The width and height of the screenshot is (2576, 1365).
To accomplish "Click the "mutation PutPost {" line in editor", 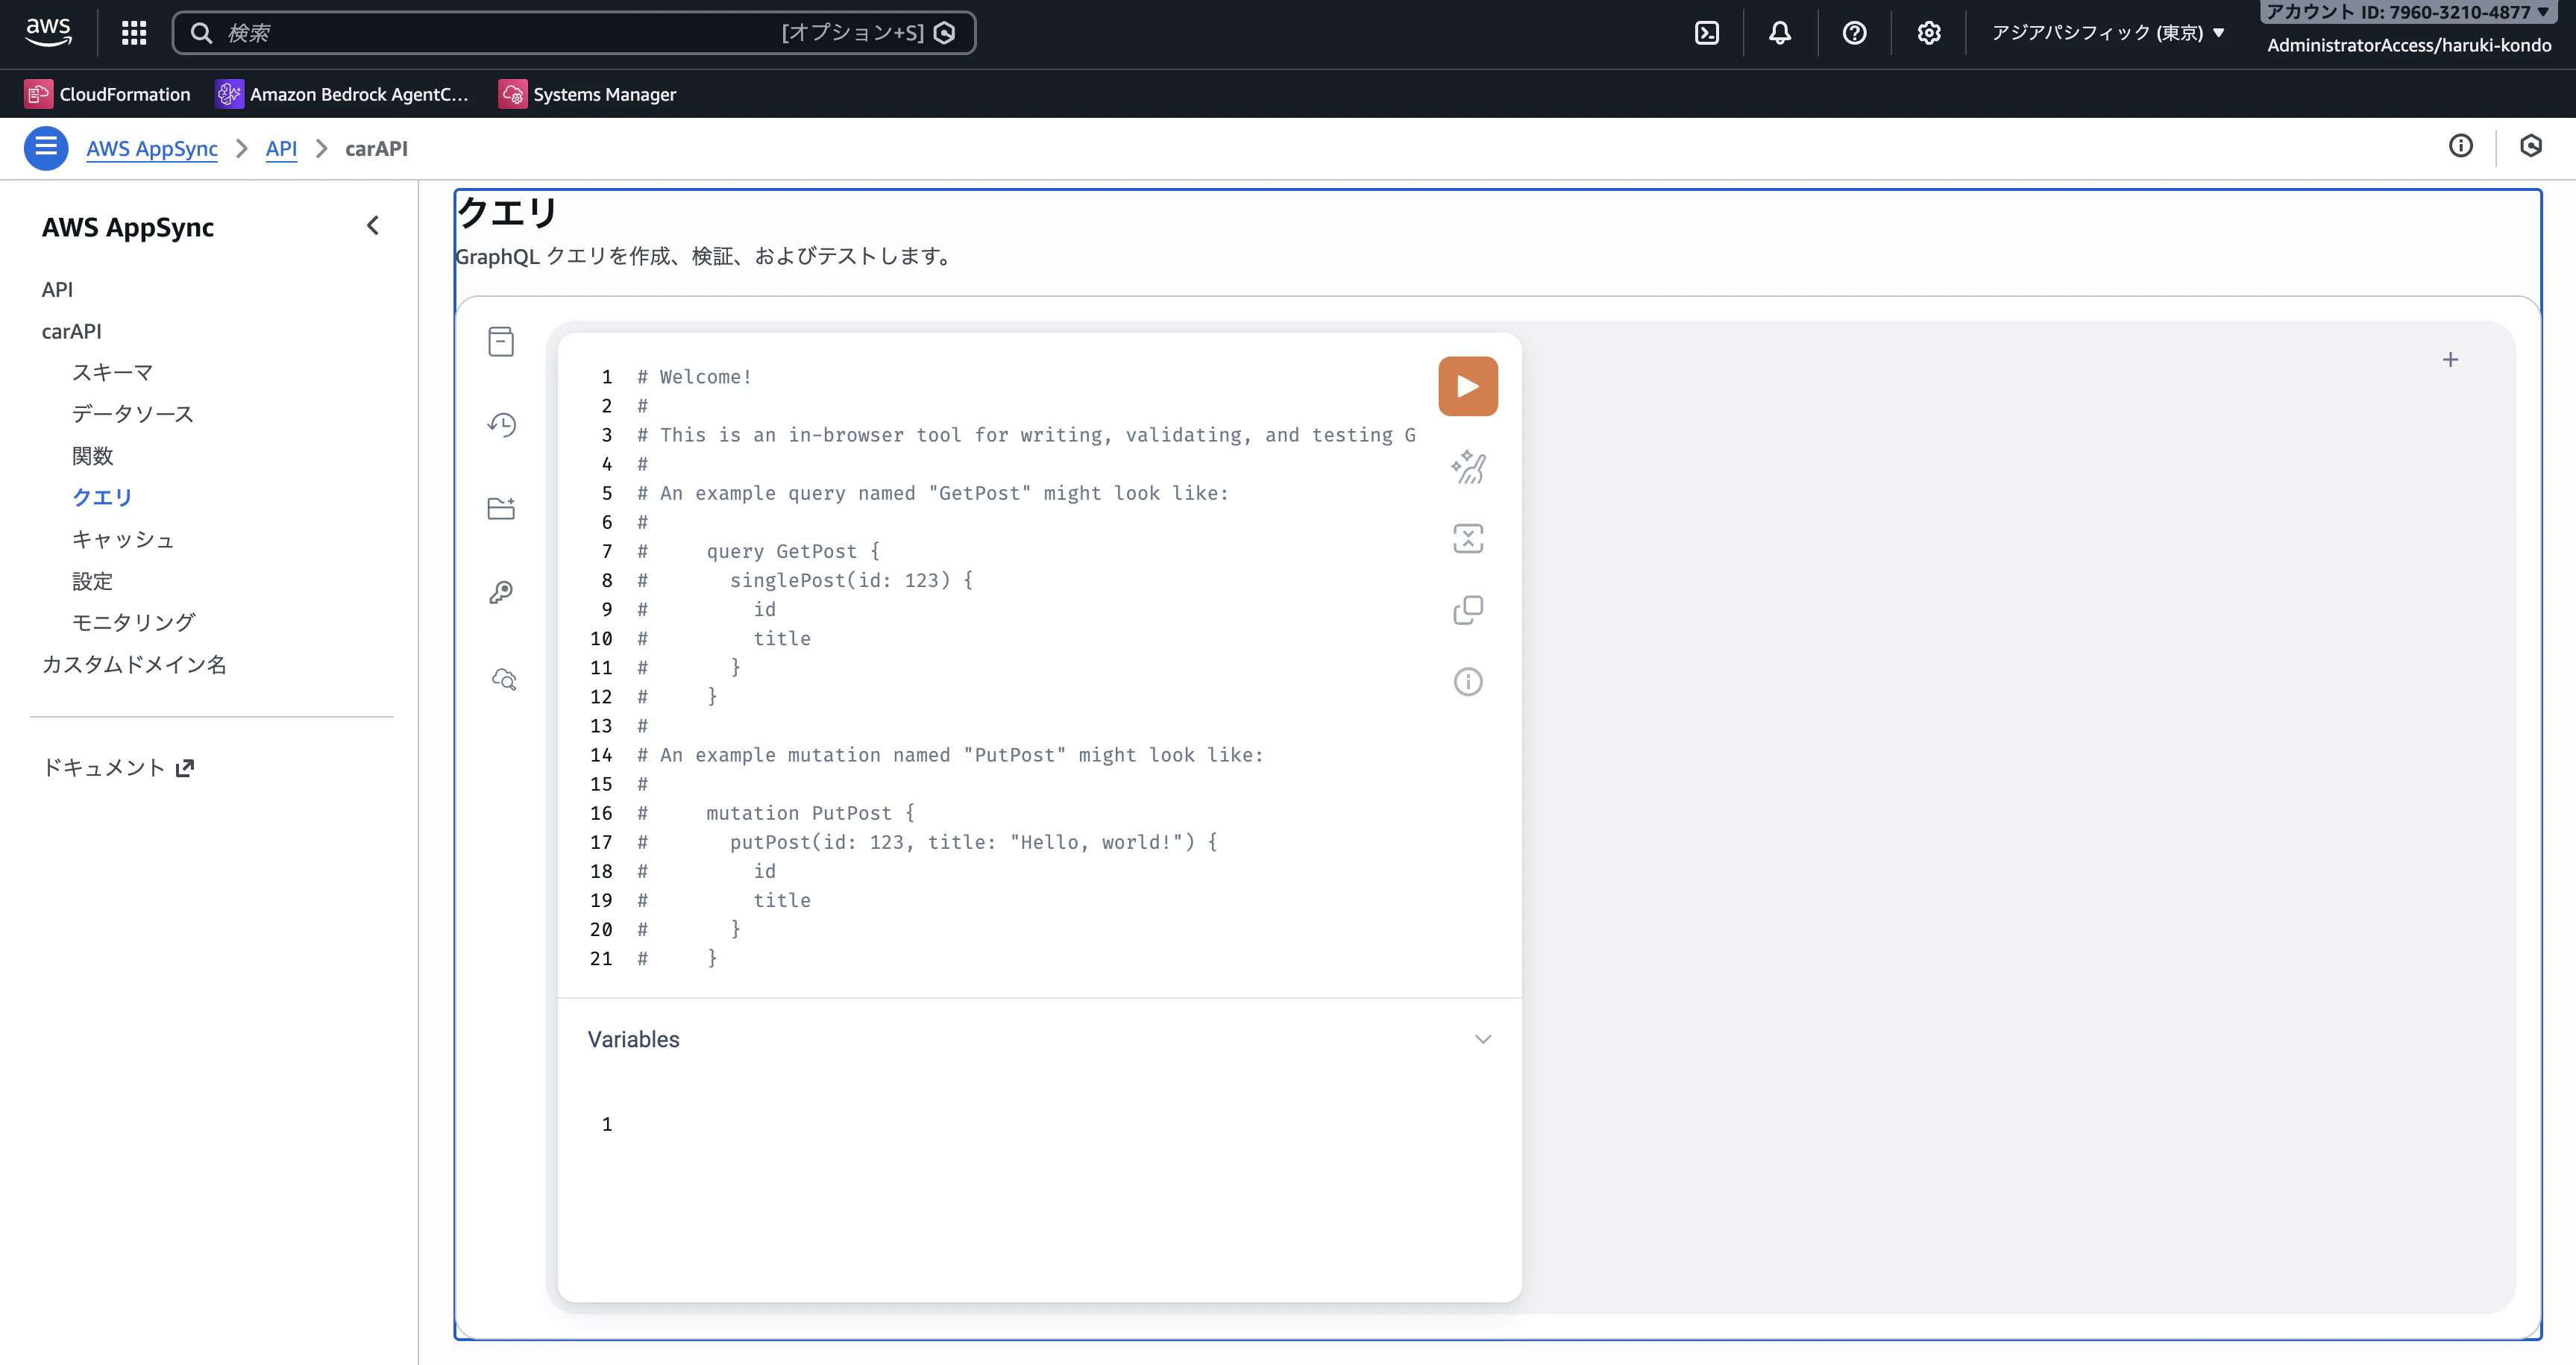I will point(810,813).
